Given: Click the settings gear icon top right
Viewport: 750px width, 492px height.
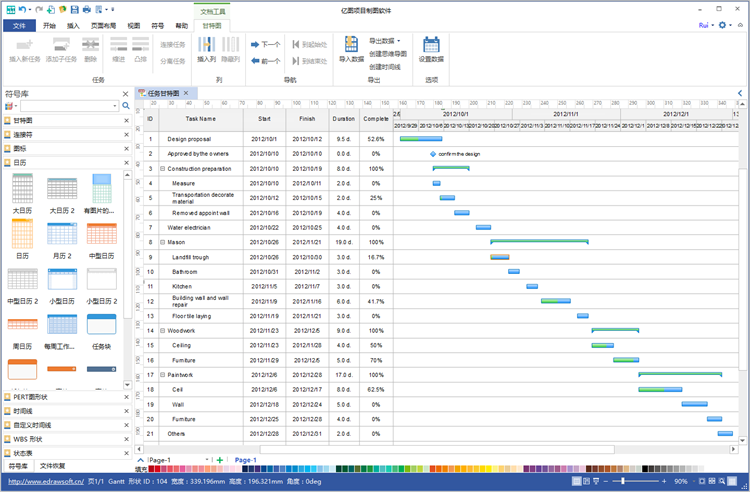Looking at the screenshot, I should click(x=722, y=25).
